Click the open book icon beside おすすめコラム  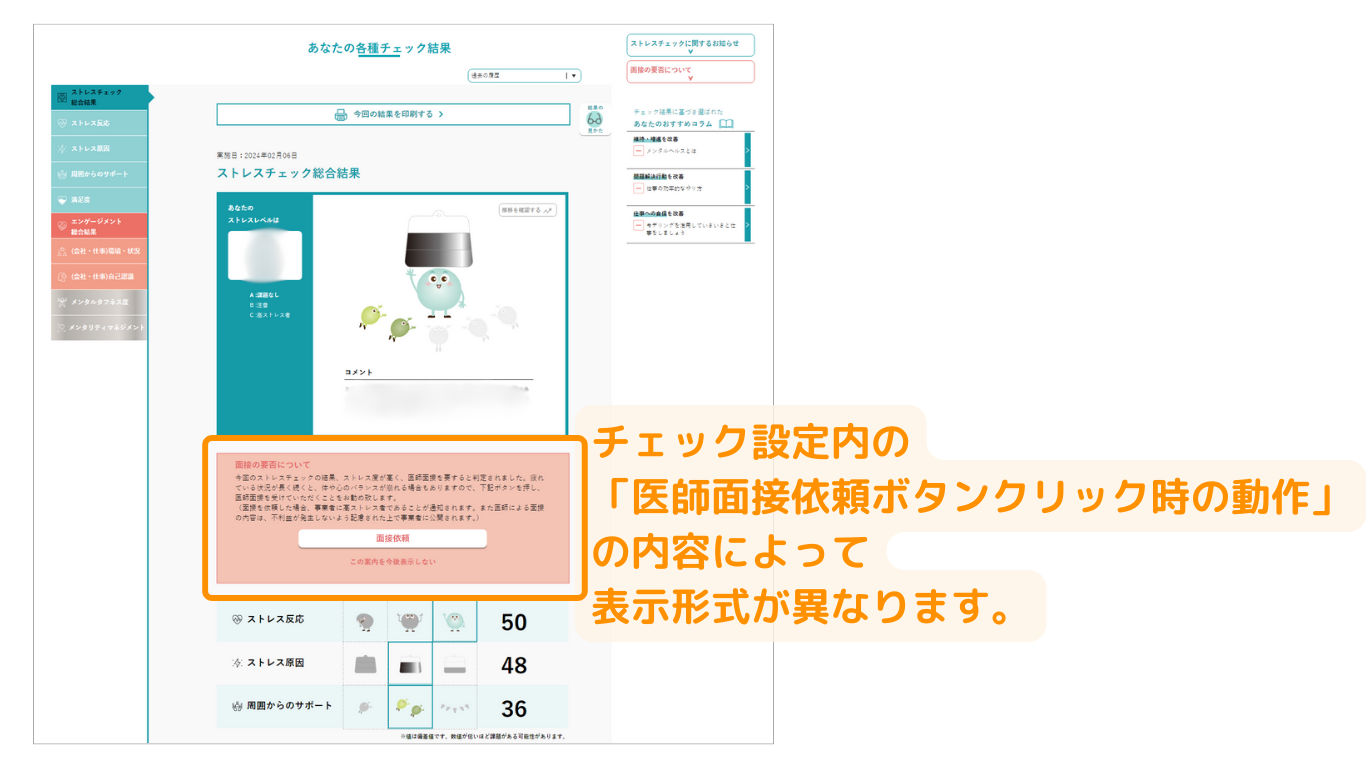[x=726, y=123]
